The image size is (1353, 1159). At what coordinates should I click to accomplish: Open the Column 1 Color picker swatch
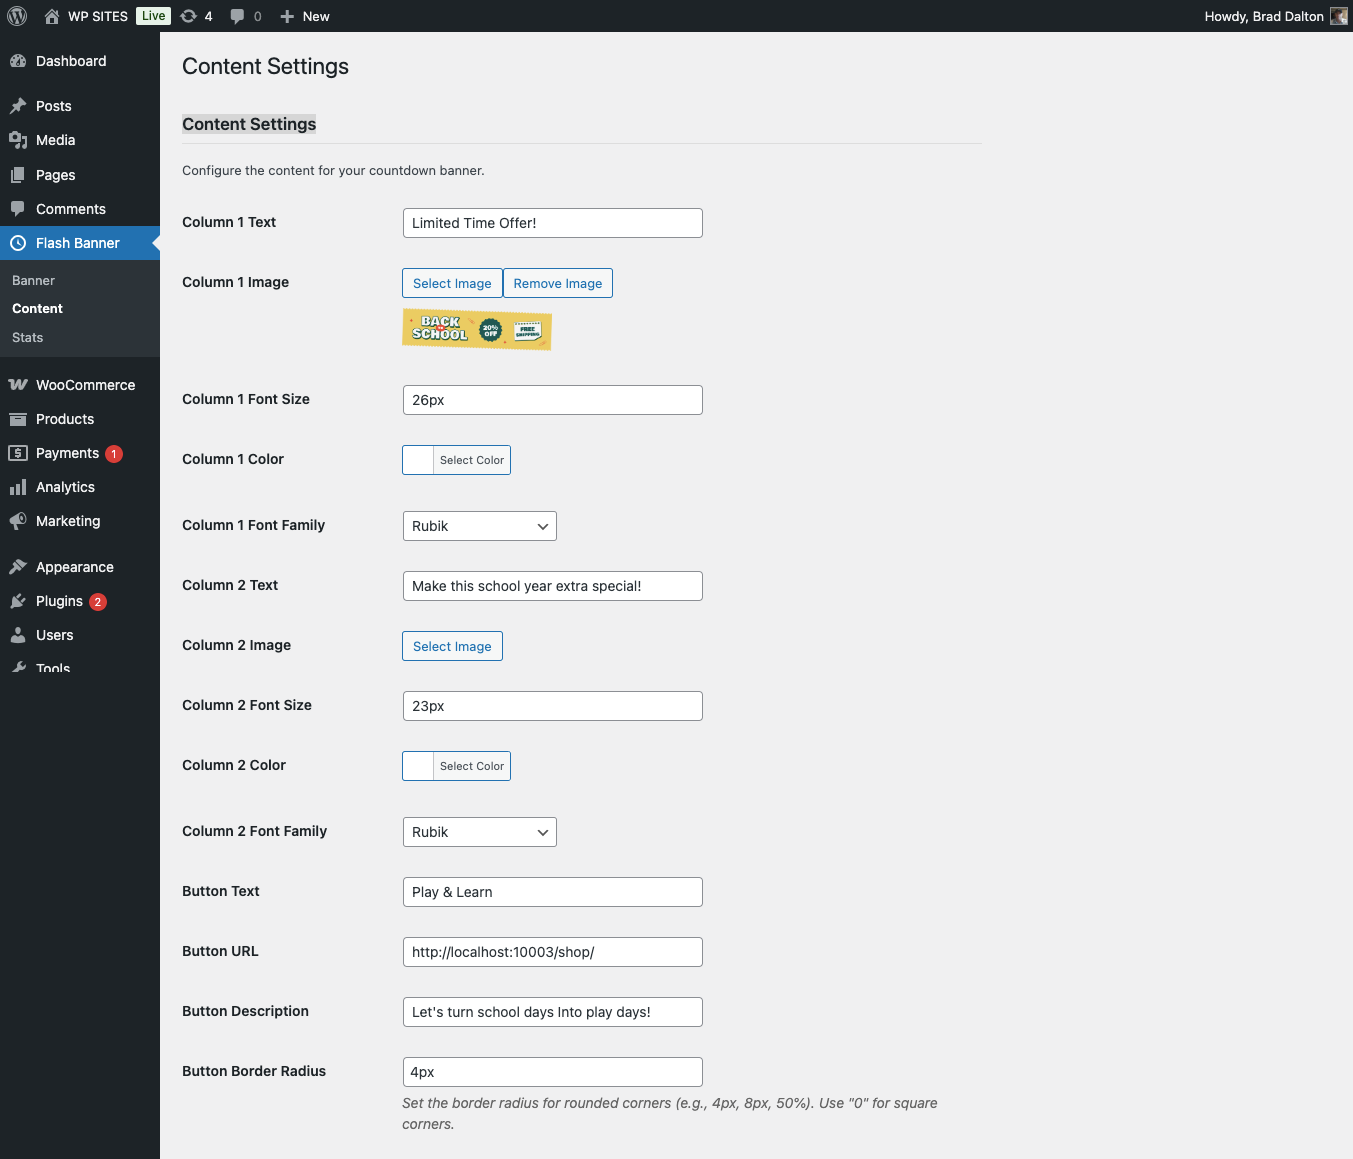point(418,460)
